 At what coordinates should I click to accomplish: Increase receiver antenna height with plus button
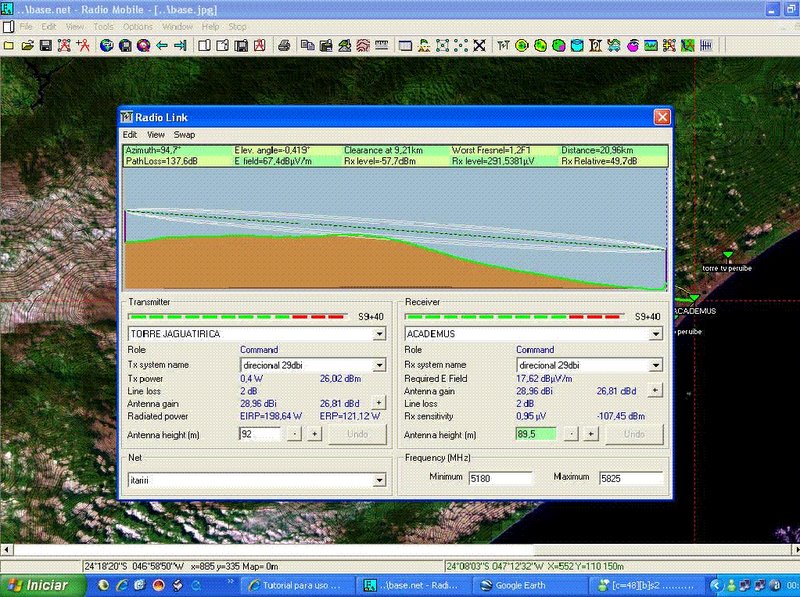pos(591,434)
